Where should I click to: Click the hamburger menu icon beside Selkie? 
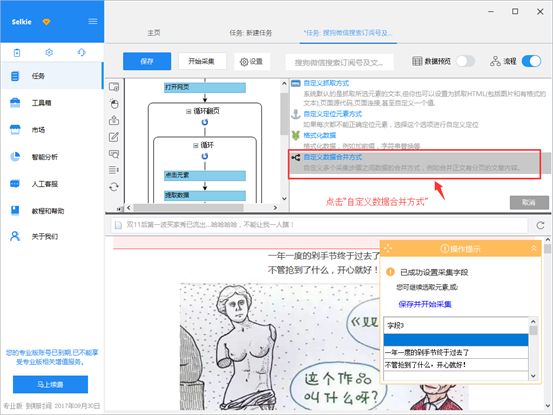coord(93,22)
